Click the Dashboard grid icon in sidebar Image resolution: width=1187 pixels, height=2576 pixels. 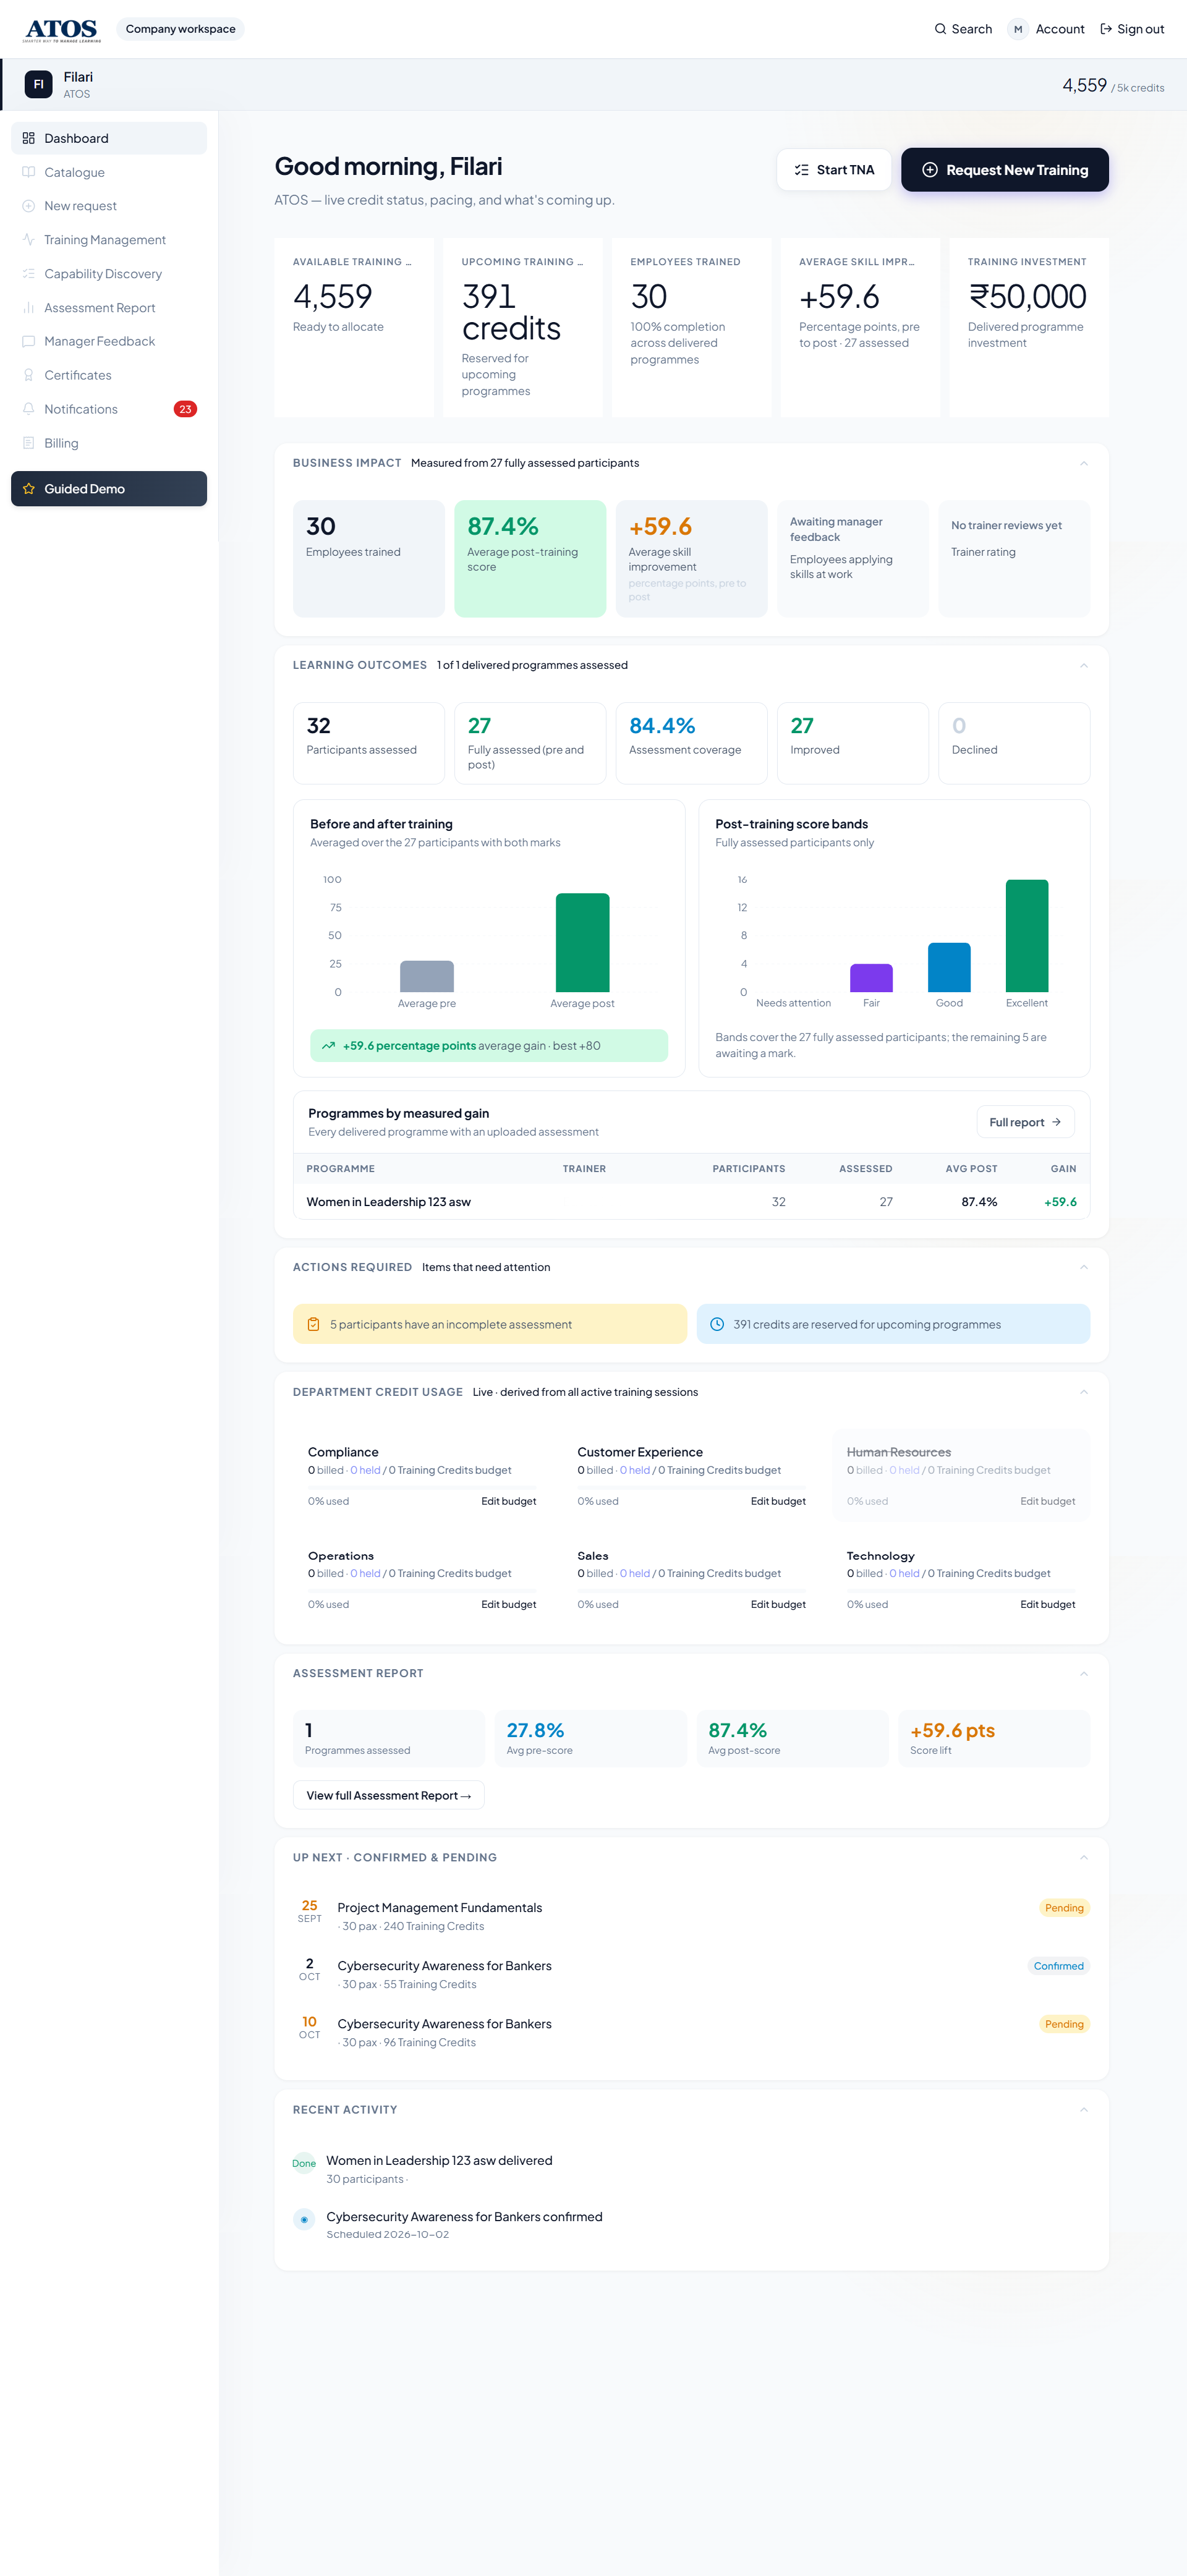pyautogui.click(x=28, y=138)
